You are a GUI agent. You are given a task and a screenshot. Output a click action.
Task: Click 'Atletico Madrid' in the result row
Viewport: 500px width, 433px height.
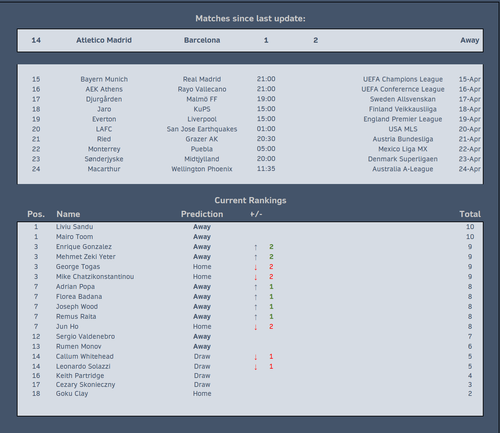104,40
